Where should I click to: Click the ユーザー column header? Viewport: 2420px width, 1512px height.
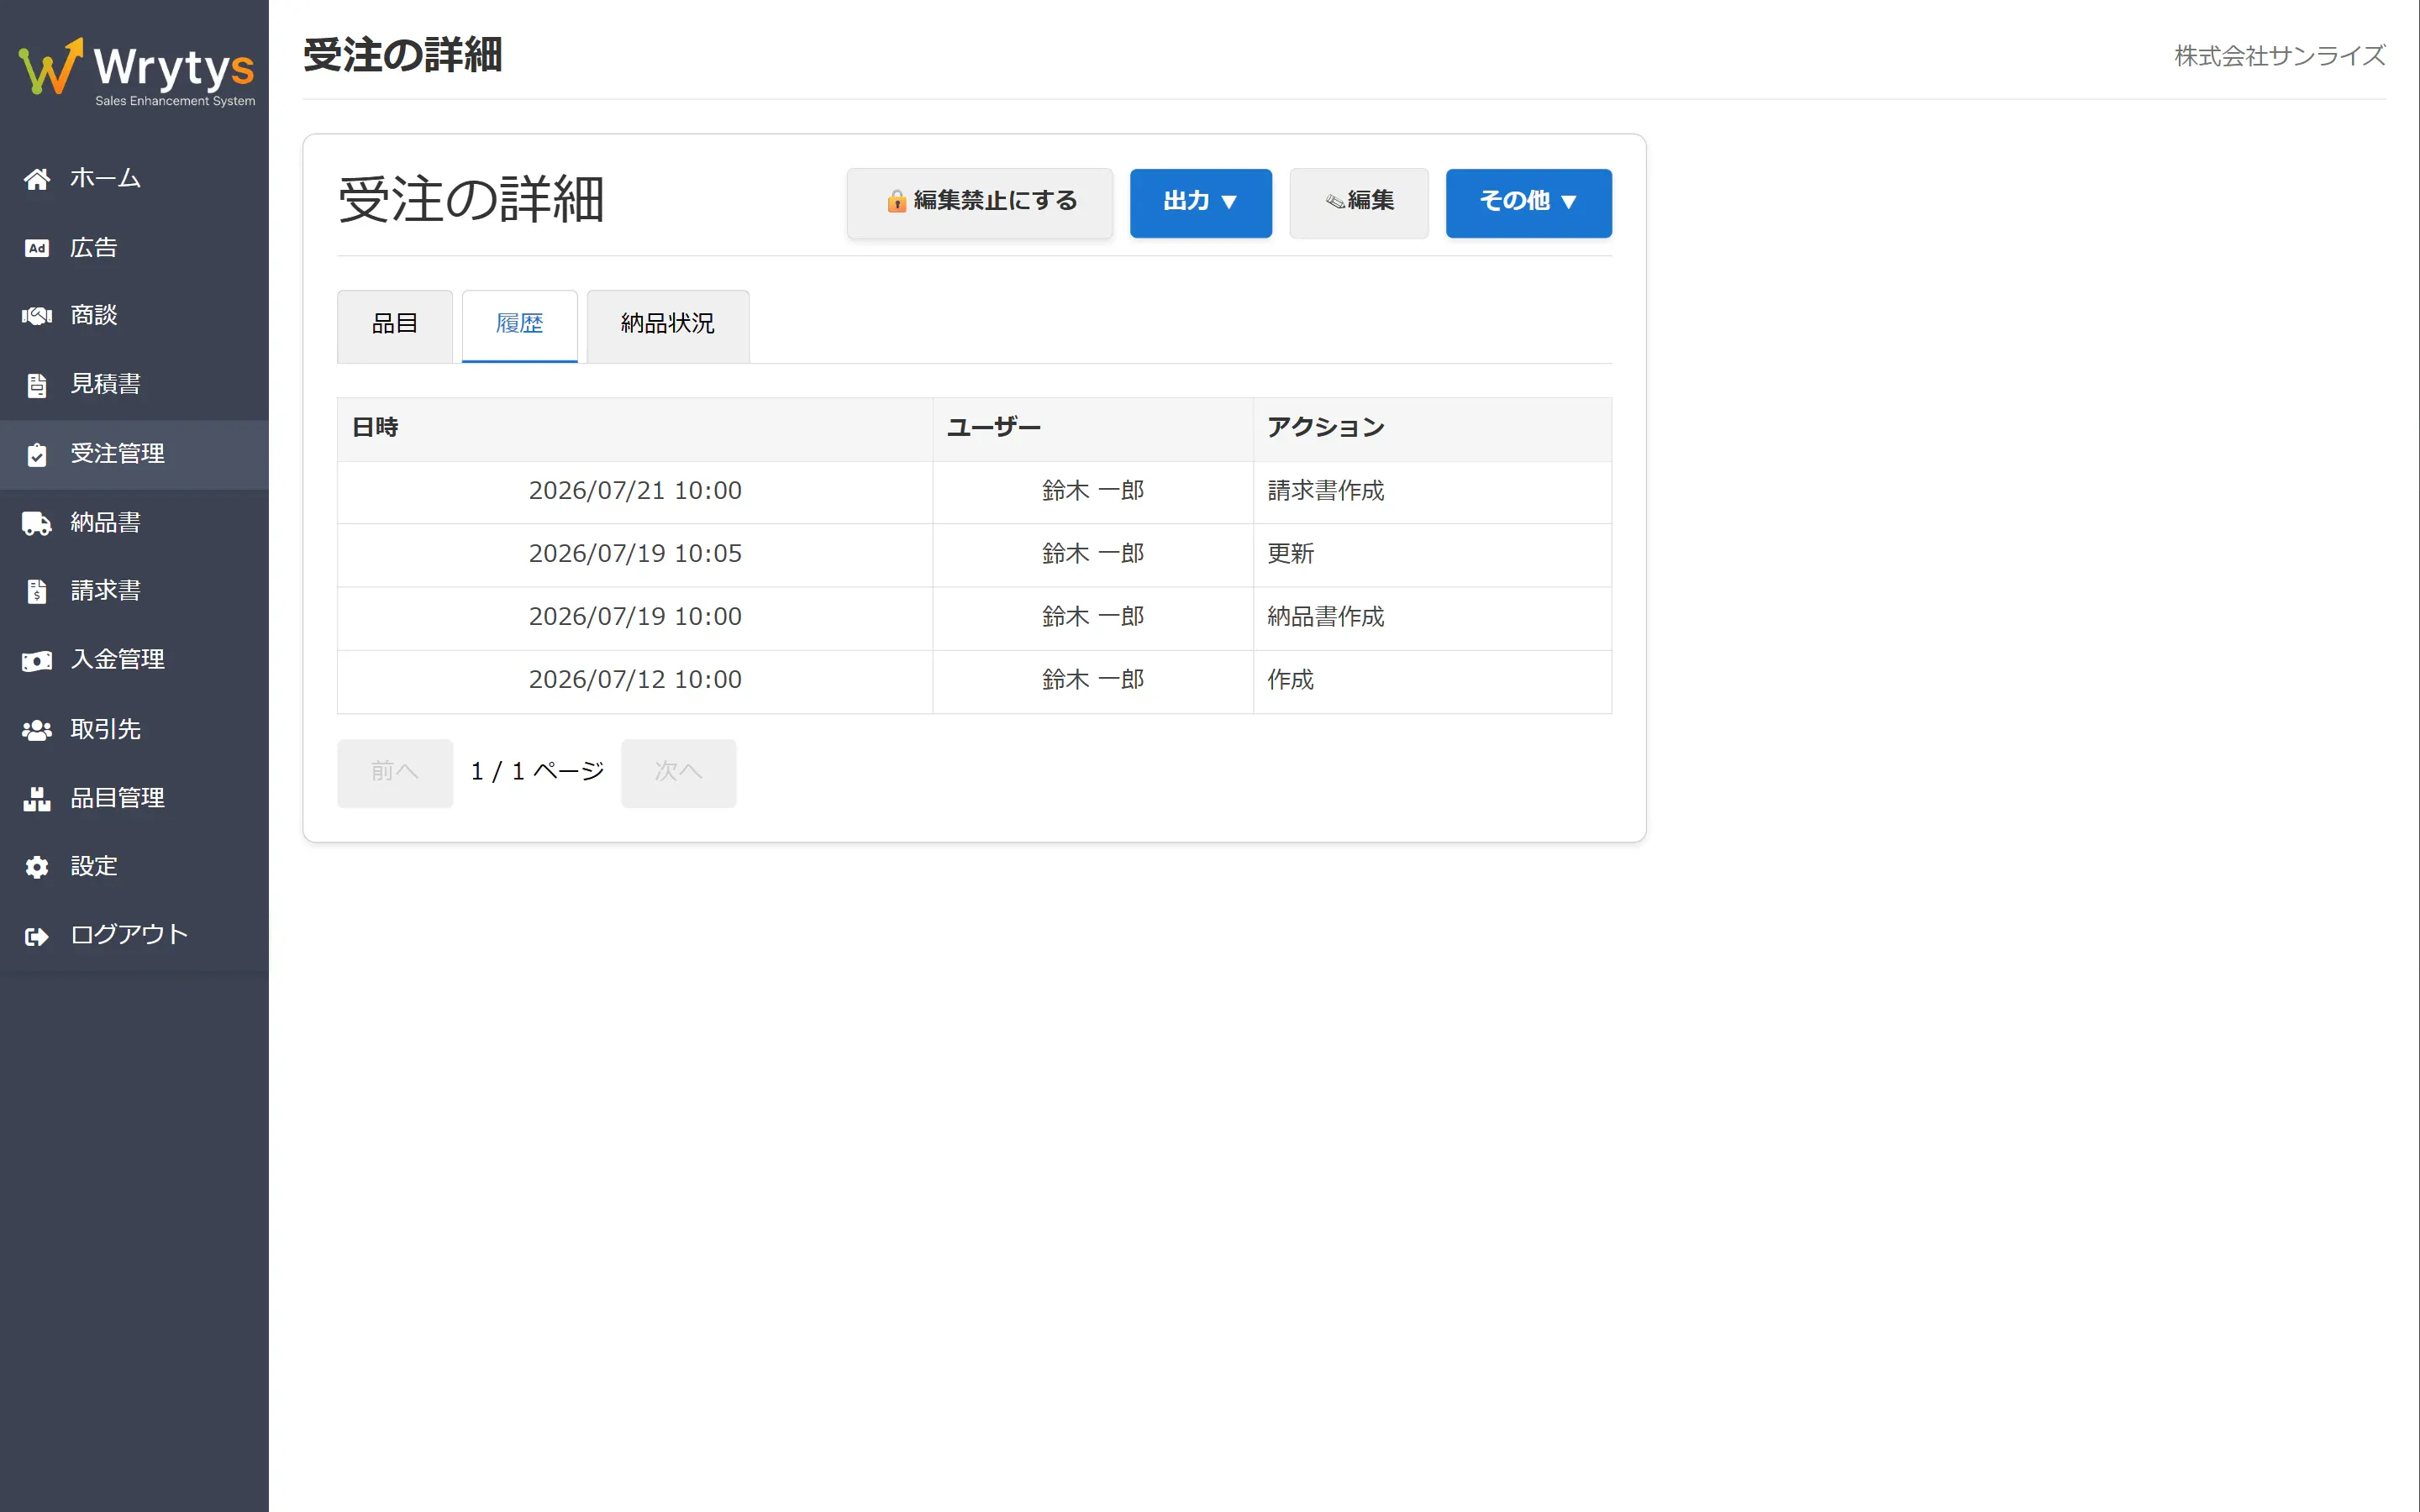[1093, 429]
